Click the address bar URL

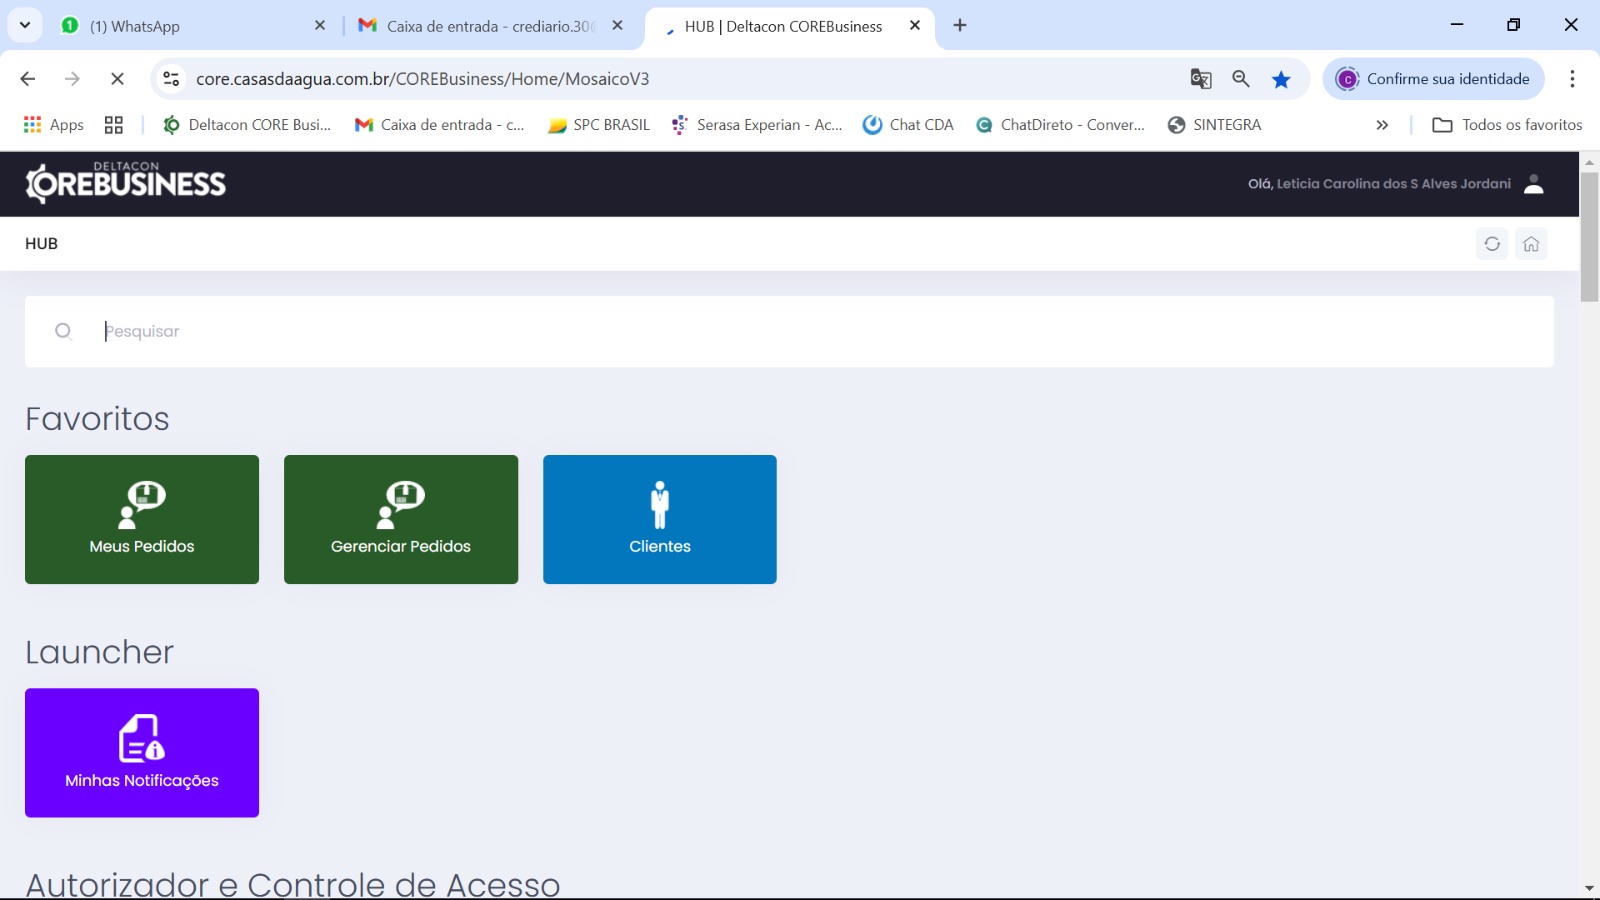[x=422, y=79]
